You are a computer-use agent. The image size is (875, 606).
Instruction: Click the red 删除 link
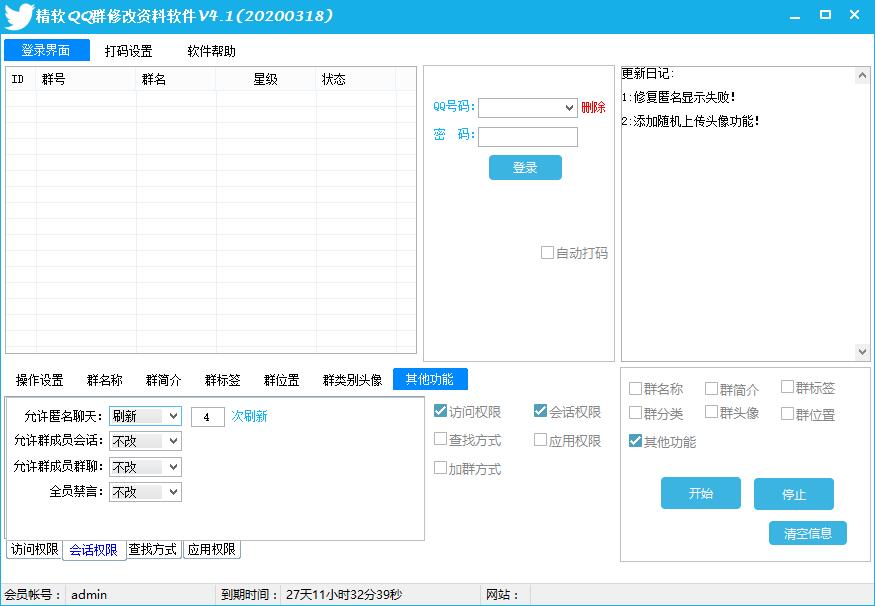tap(593, 107)
